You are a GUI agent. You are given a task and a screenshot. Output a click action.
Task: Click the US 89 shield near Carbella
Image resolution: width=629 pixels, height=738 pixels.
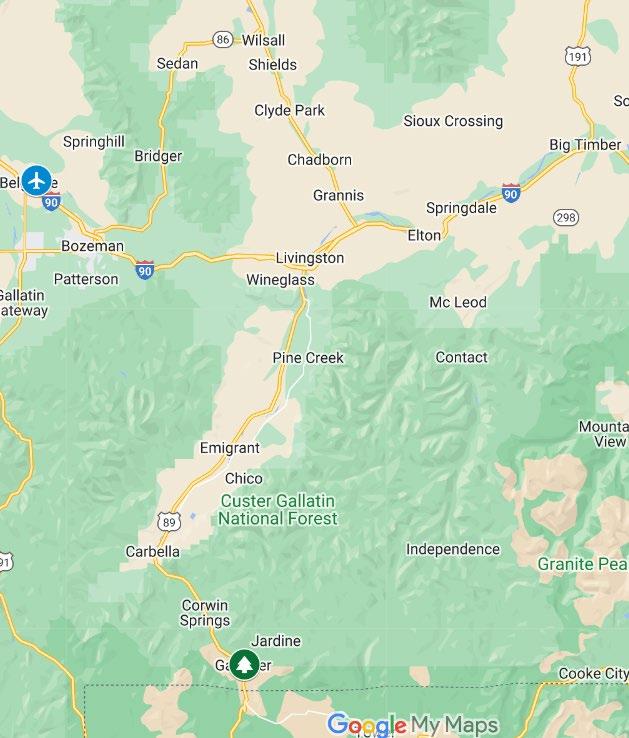(x=169, y=521)
